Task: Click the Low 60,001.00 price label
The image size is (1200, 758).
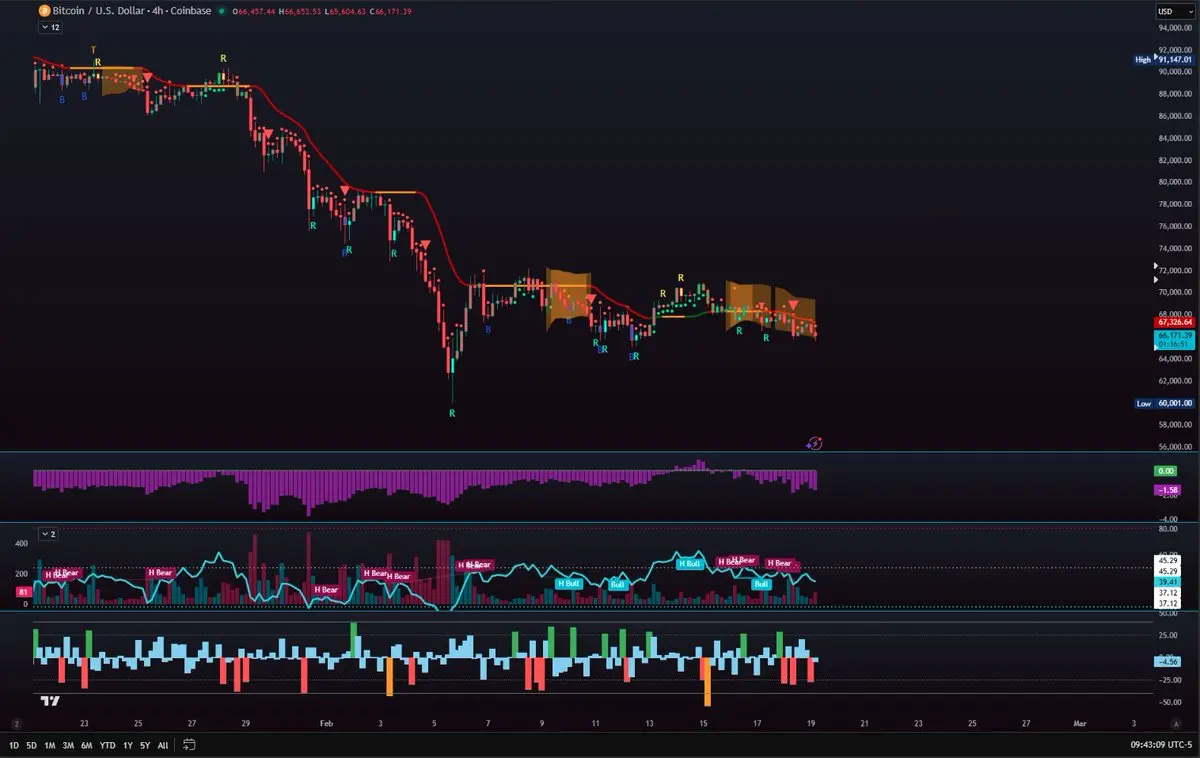Action: 1164,403
